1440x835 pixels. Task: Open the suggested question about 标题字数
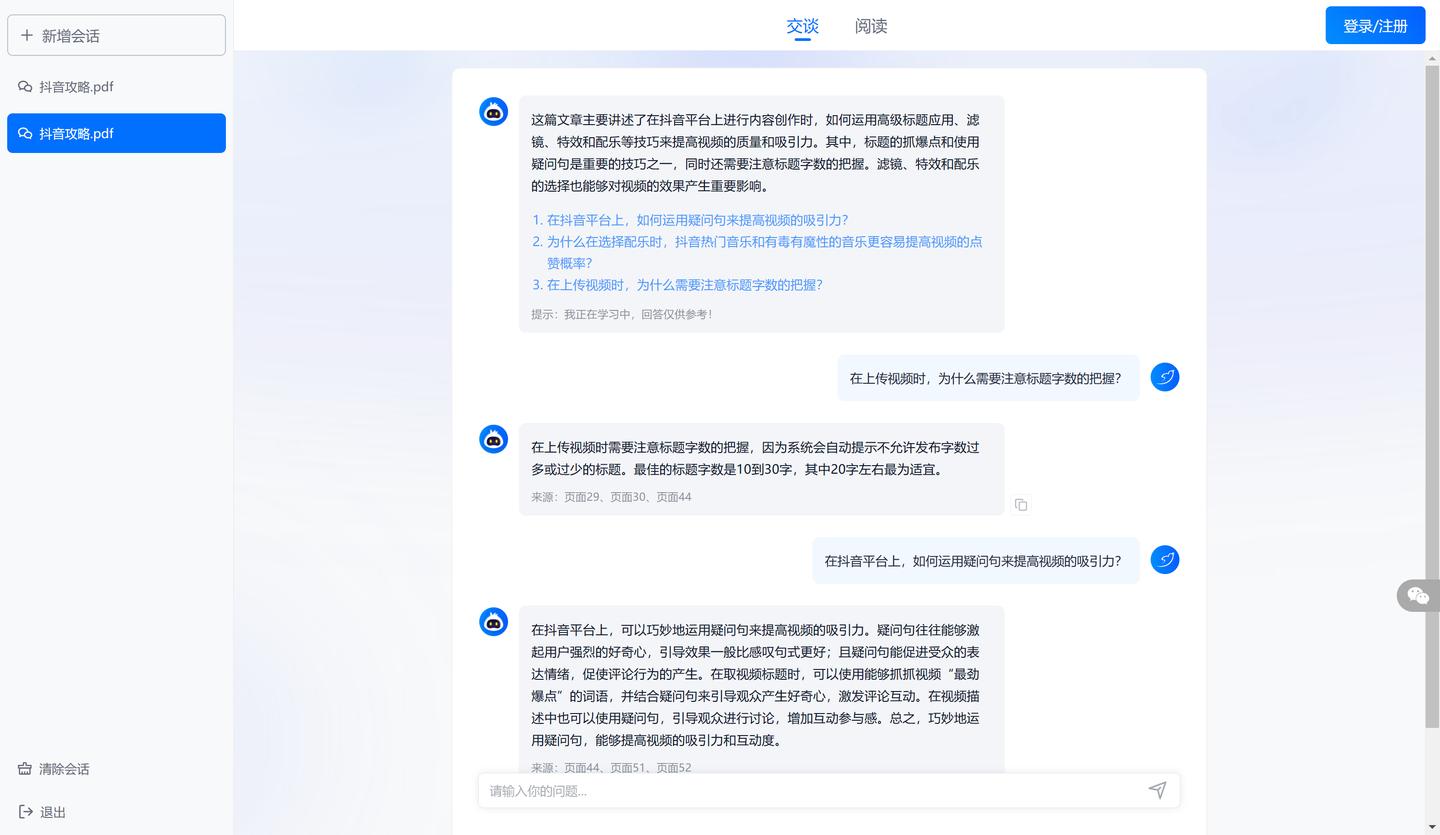point(681,284)
